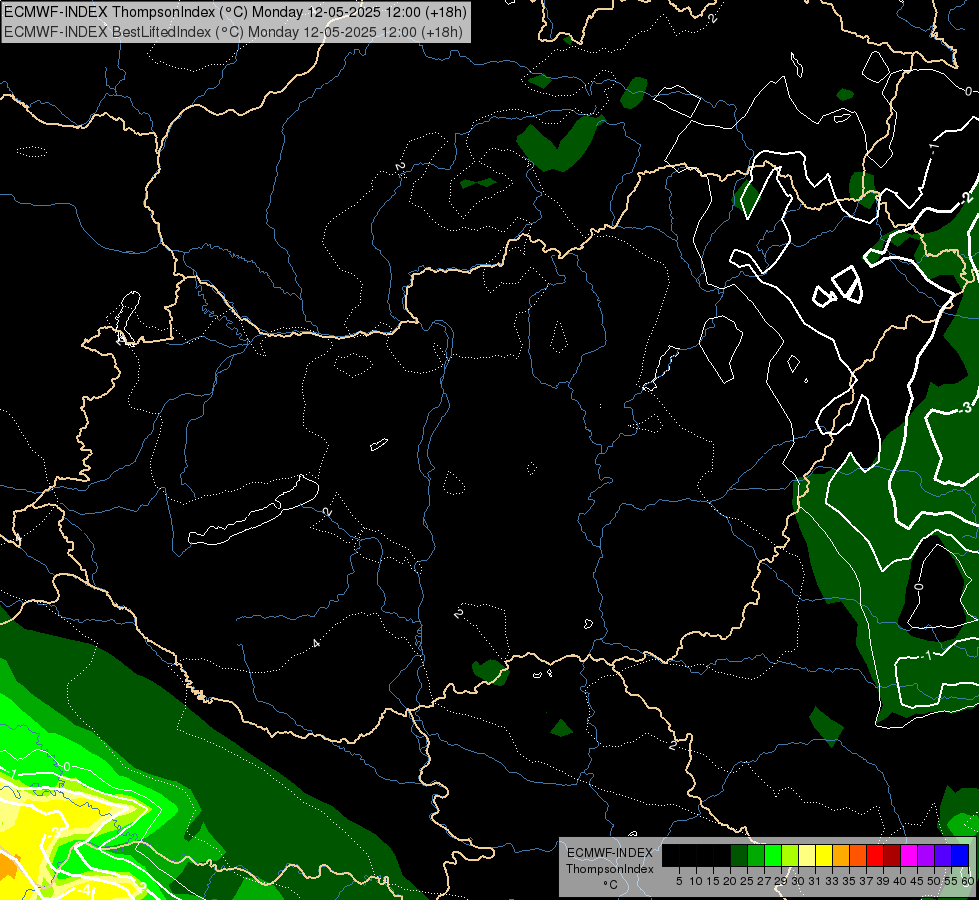This screenshot has width=979, height=900.
Task: Click the legend tick value '60'
Action: [x=967, y=881]
